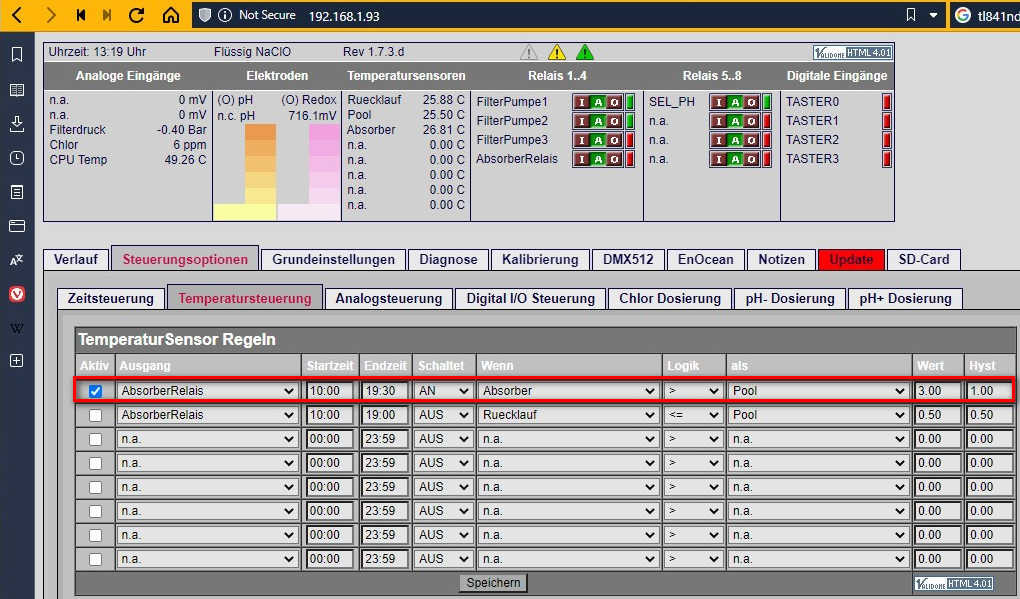Toggle Aktiv checkbox for the Absorber rule
This screenshot has height=599, width=1020.
[95, 391]
